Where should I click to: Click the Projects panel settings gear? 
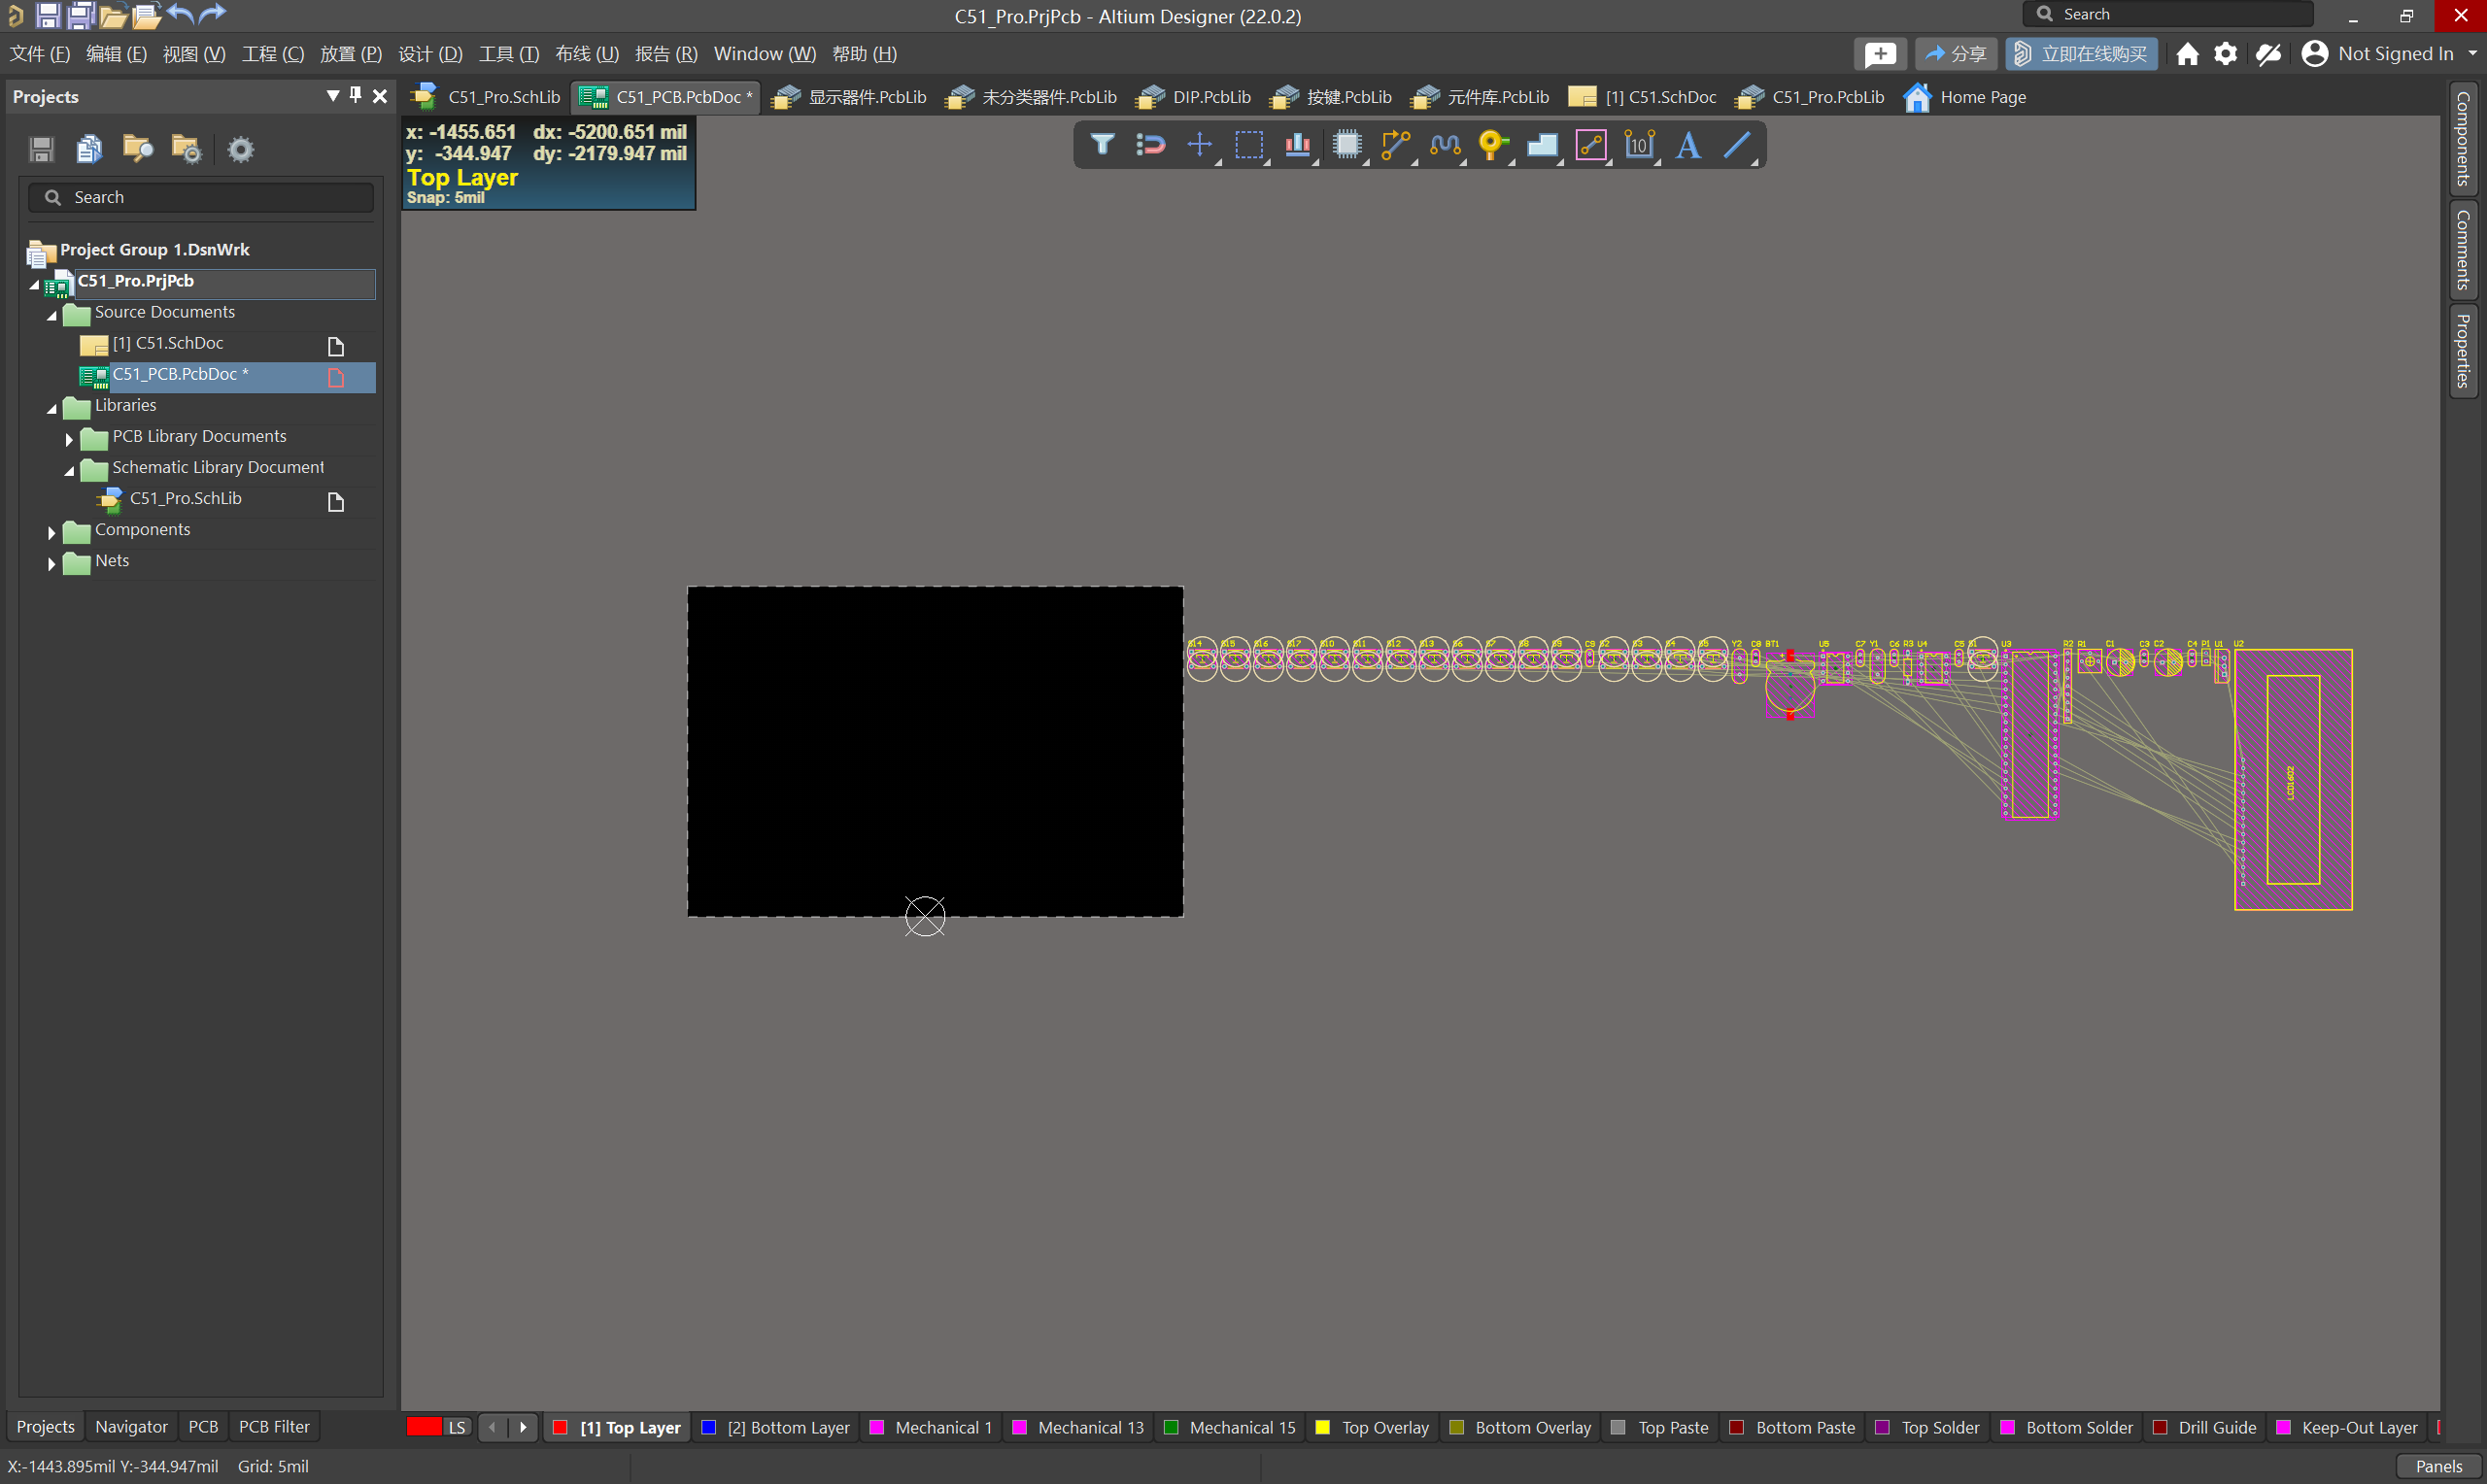(x=240, y=150)
